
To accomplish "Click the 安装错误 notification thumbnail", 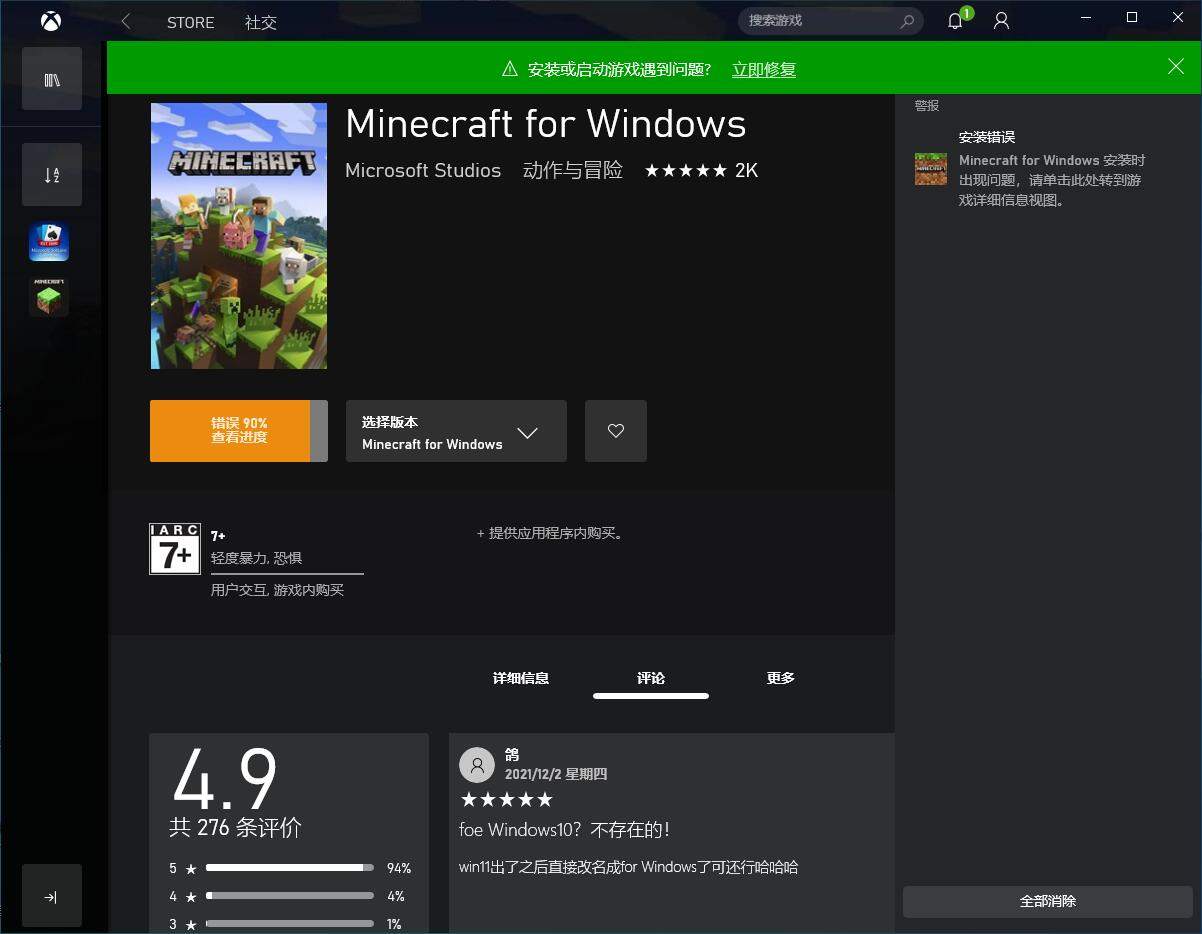I will coord(931,169).
